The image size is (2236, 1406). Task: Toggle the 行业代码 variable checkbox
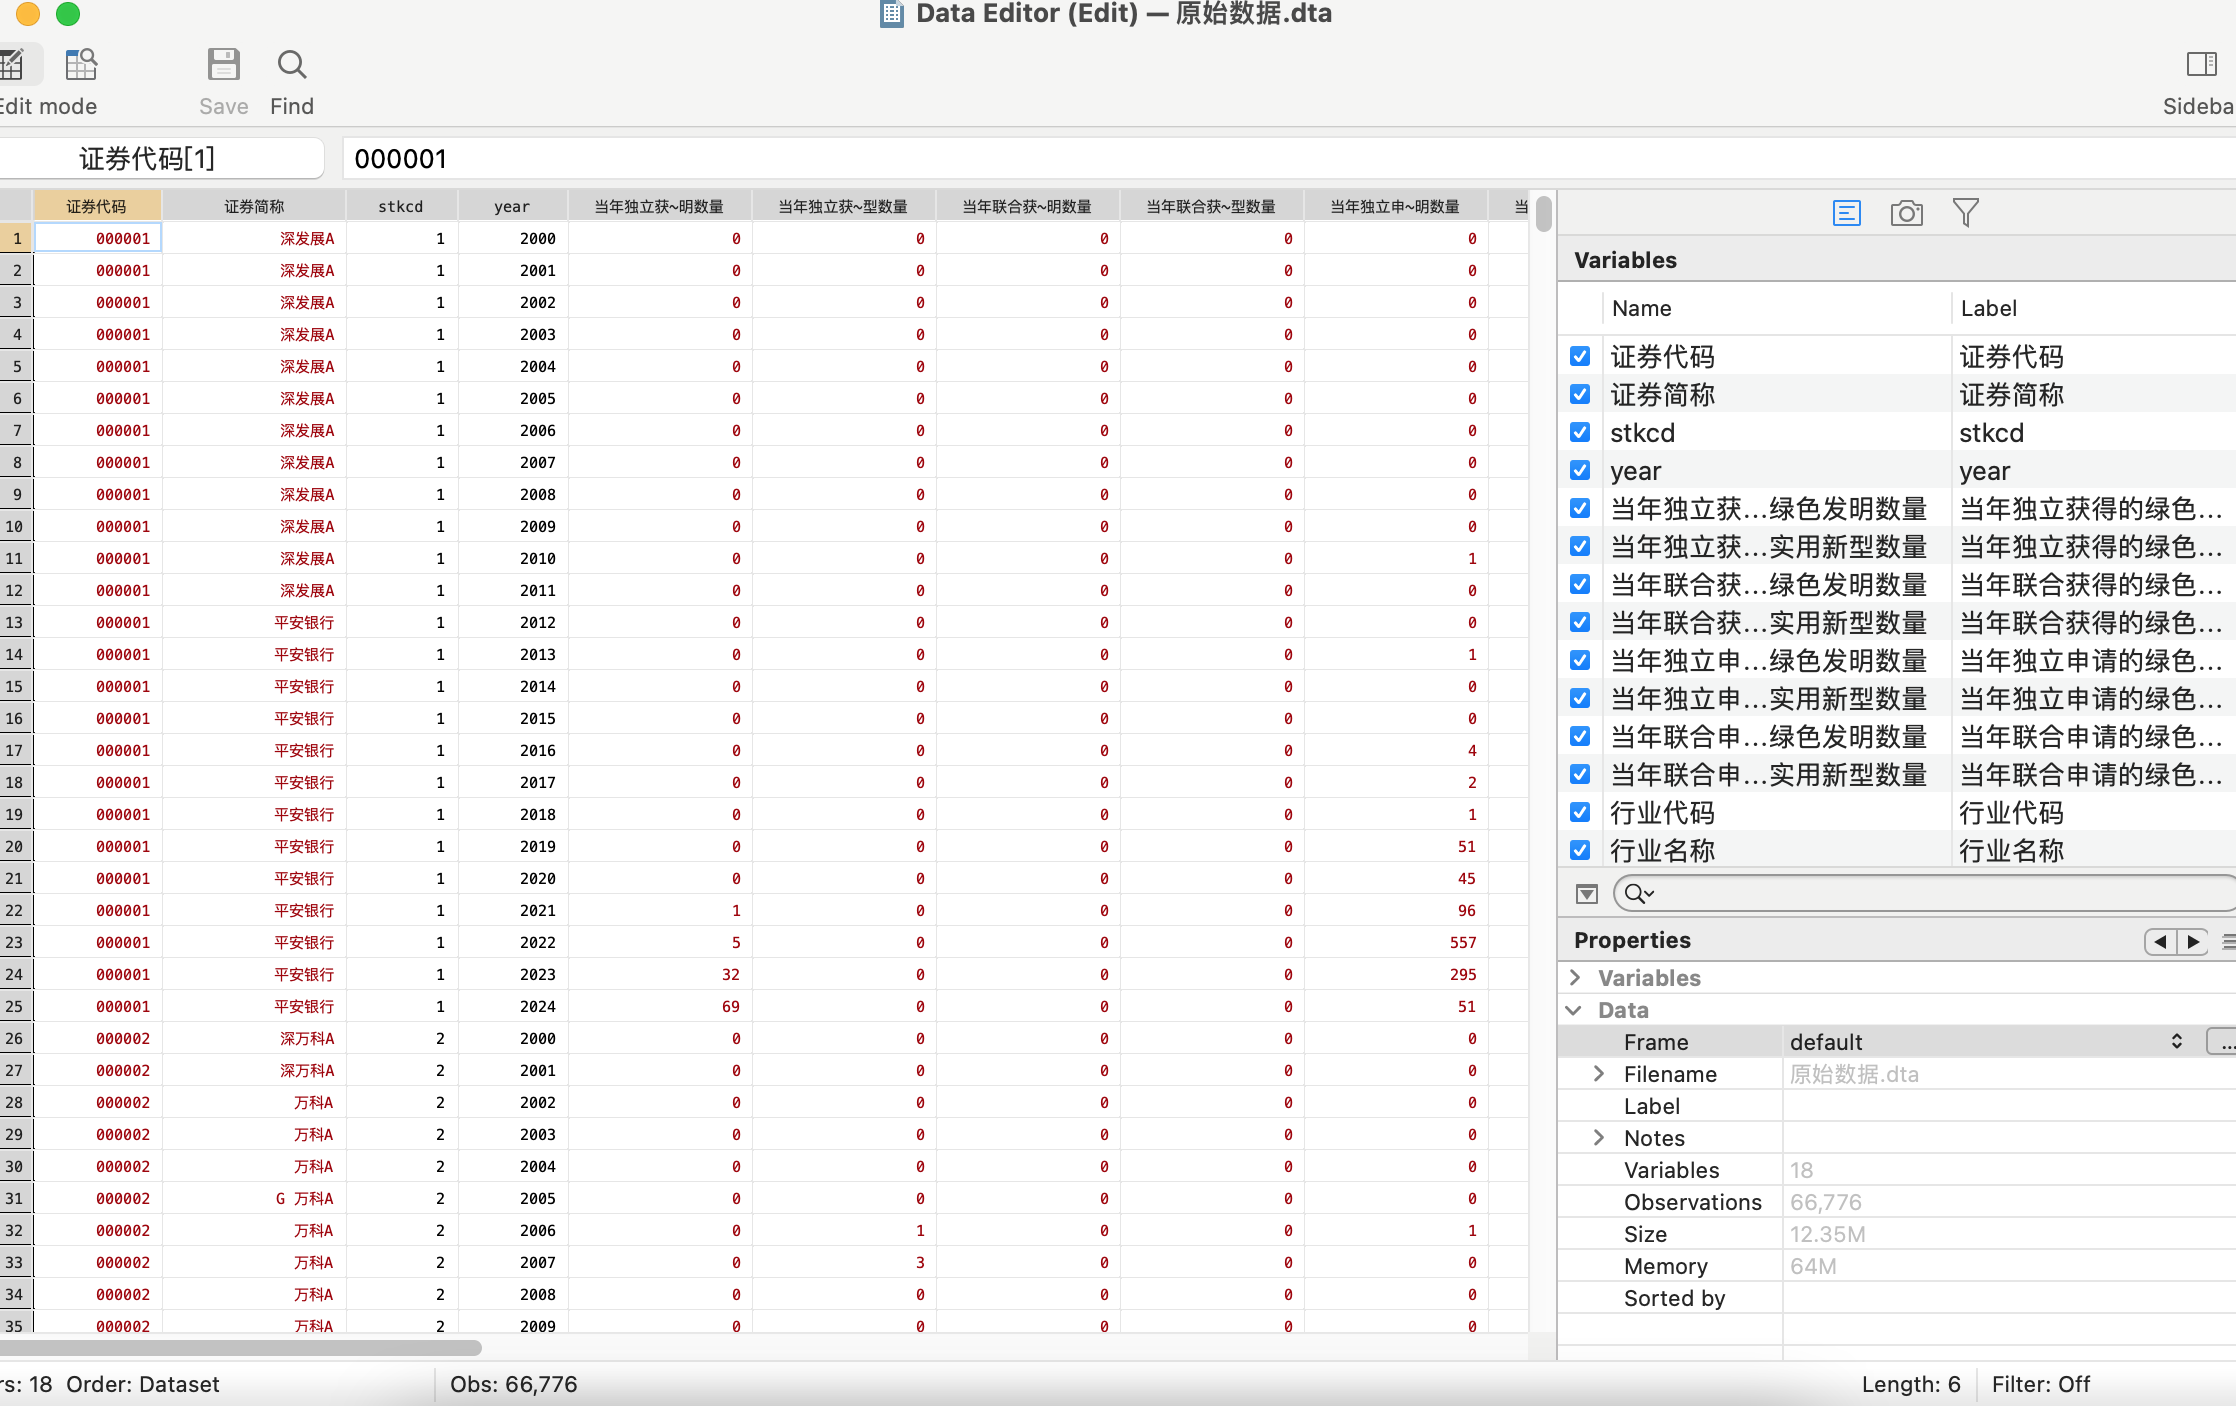(1580, 812)
